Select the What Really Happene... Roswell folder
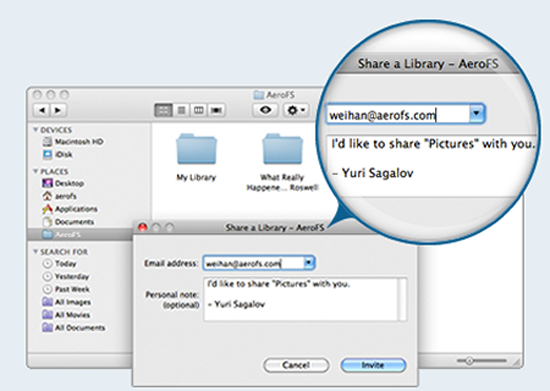Image resolution: width=550 pixels, height=391 pixels. click(x=282, y=149)
